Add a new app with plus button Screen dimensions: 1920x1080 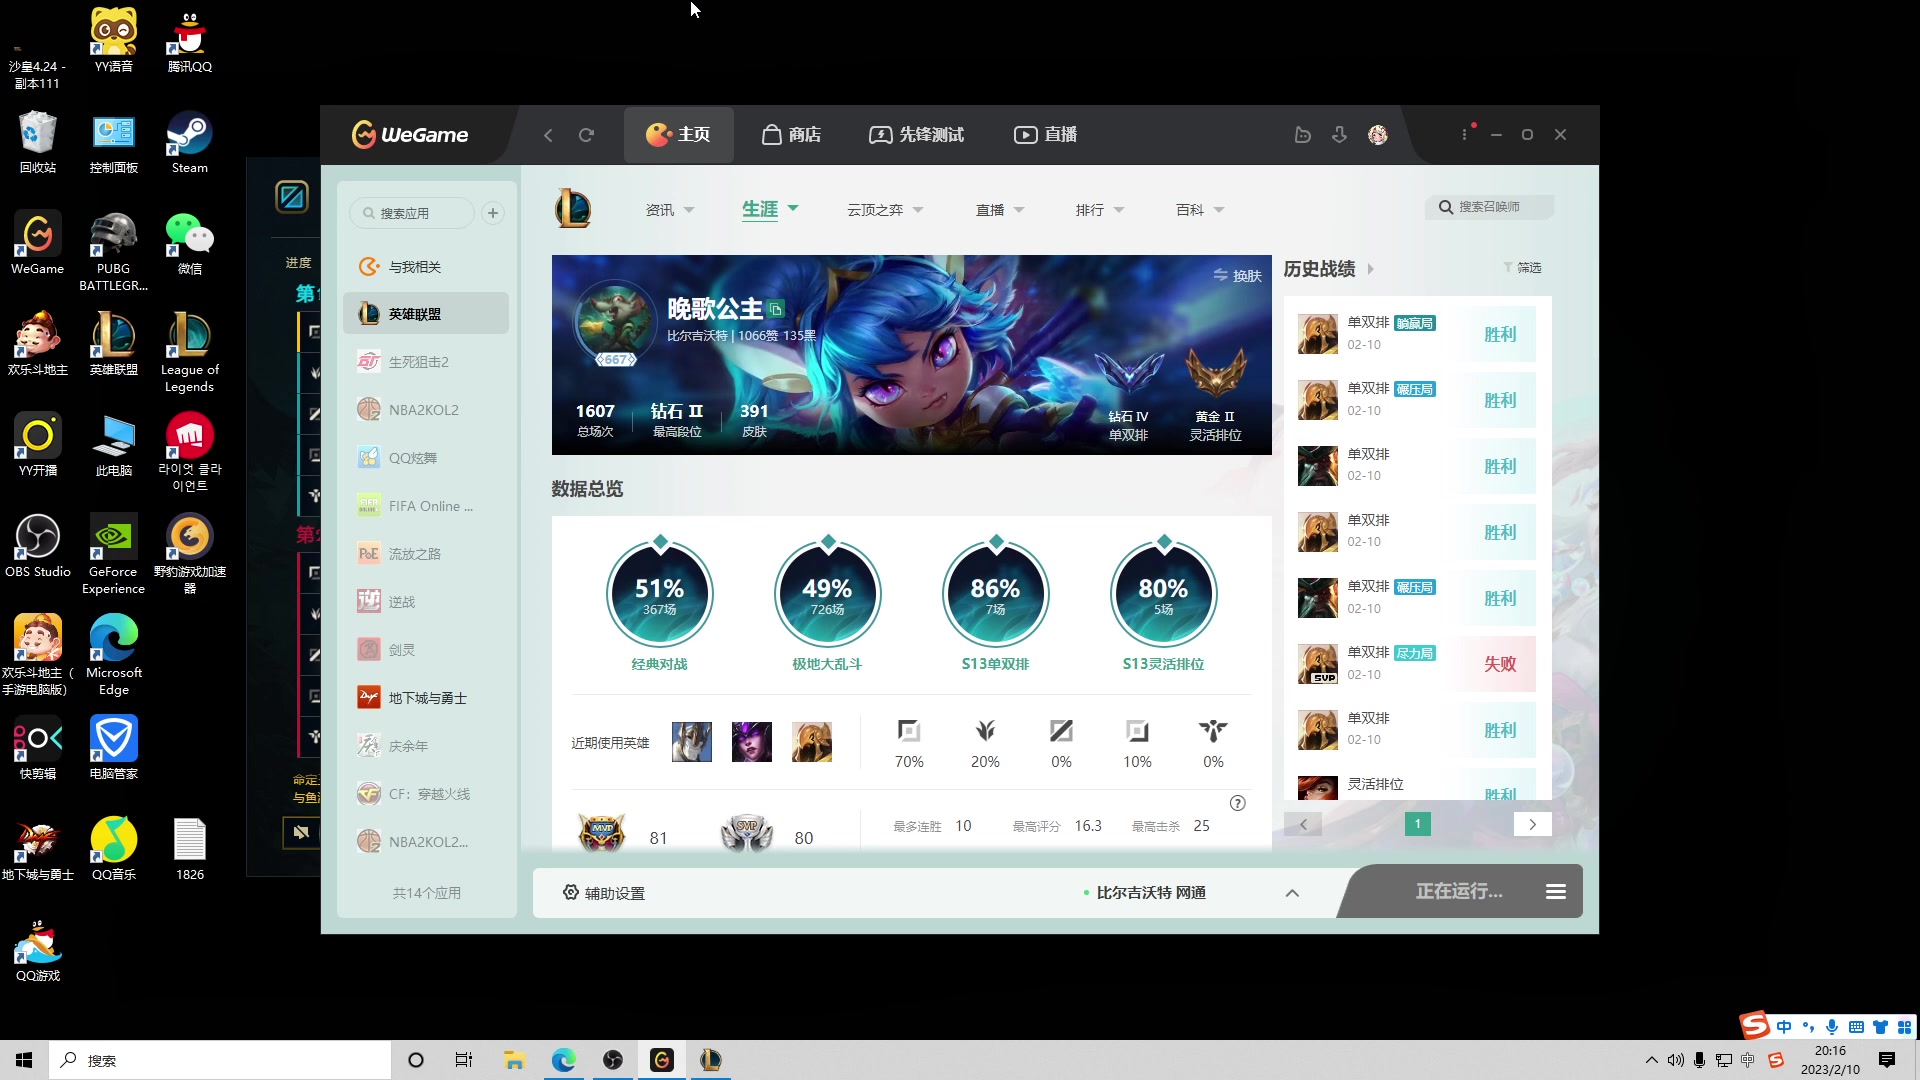click(493, 213)
